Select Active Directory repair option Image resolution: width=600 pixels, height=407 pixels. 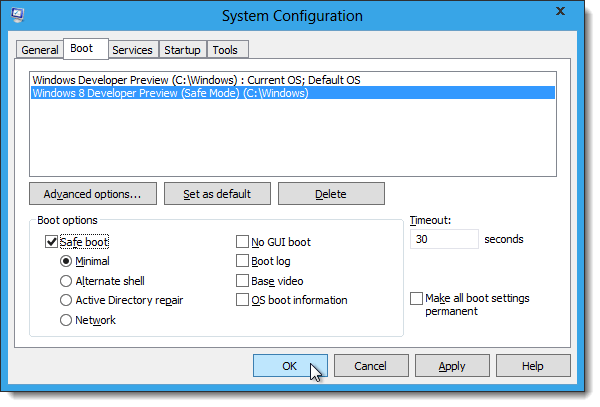pyautogui.click(x=66, y=300)
